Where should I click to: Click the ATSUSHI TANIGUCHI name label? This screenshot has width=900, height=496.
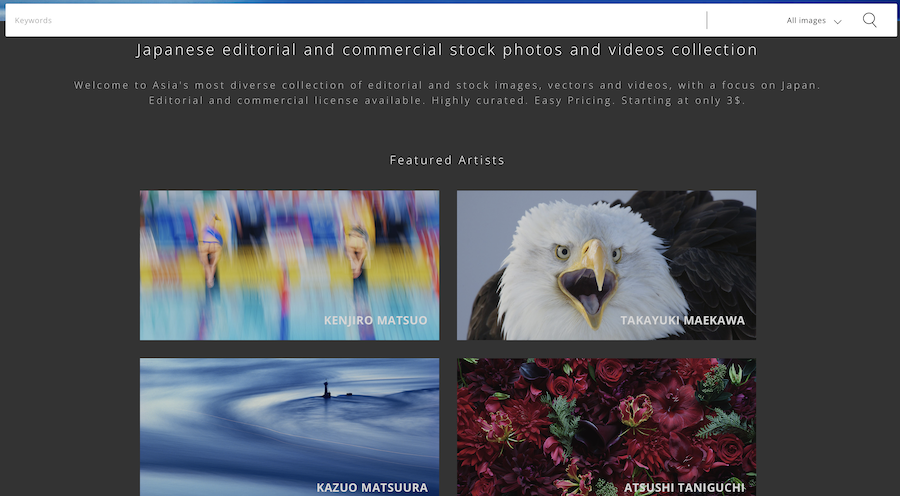(684, 487)
